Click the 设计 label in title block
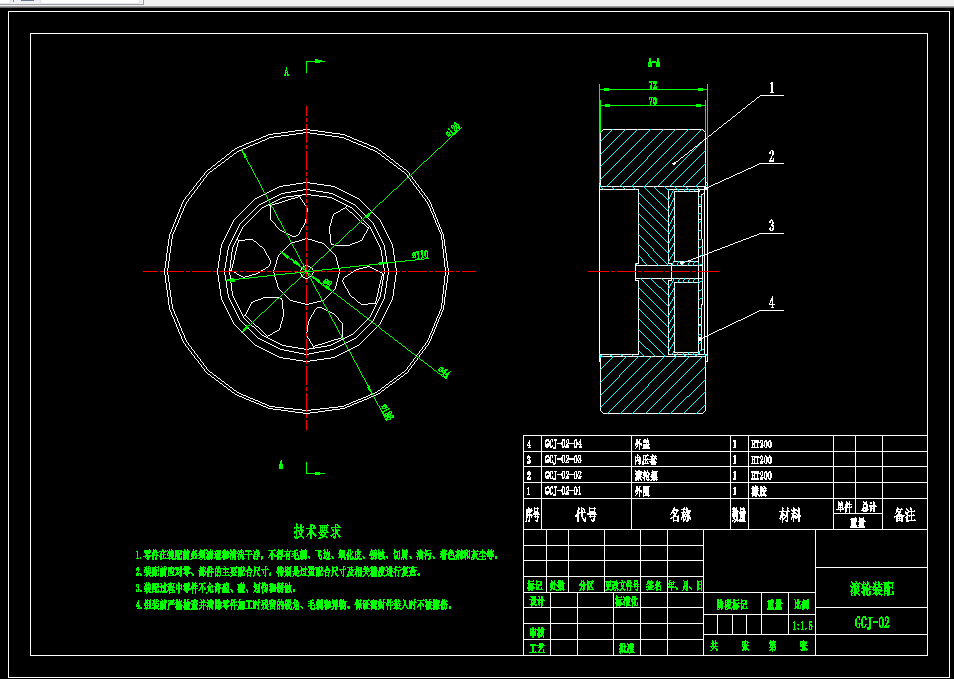This screenshot has height=679, width=954. pos(536,601)
